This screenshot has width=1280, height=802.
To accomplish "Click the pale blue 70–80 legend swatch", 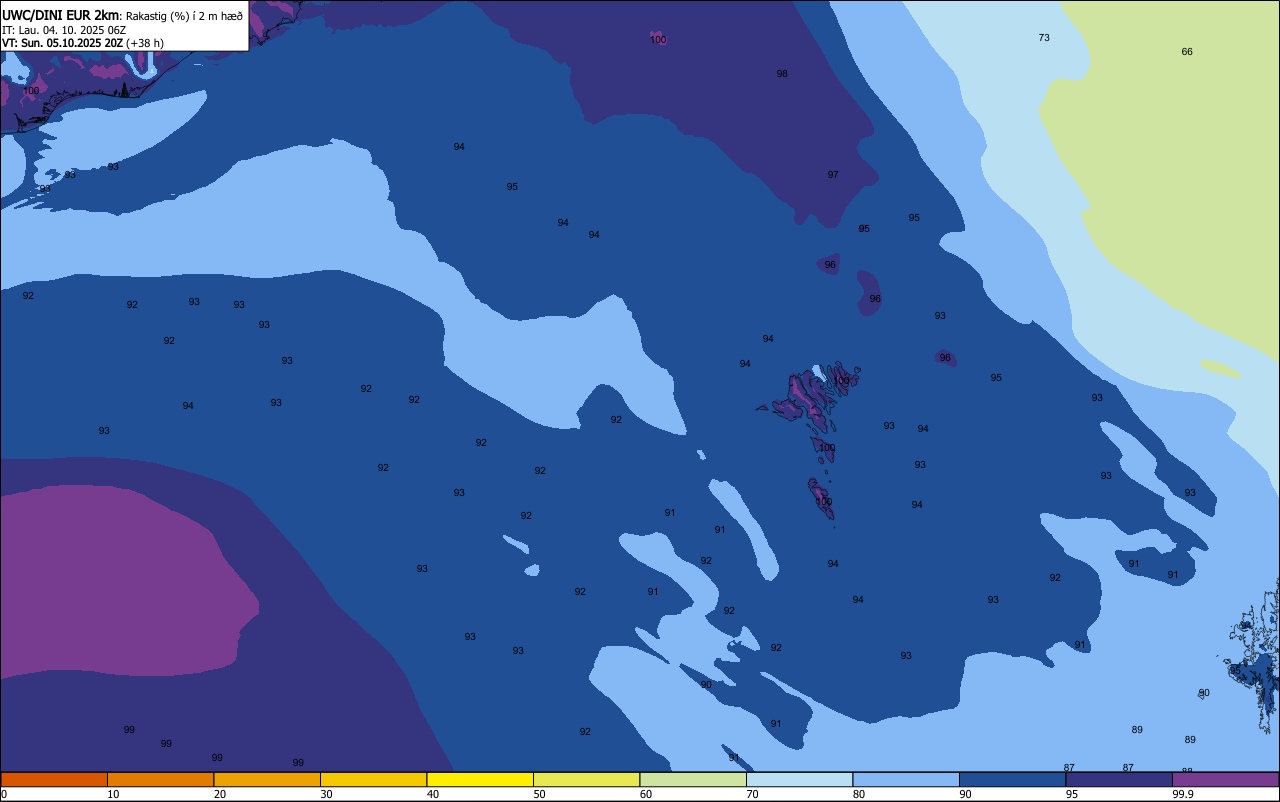I will click(x=799, y=779).
